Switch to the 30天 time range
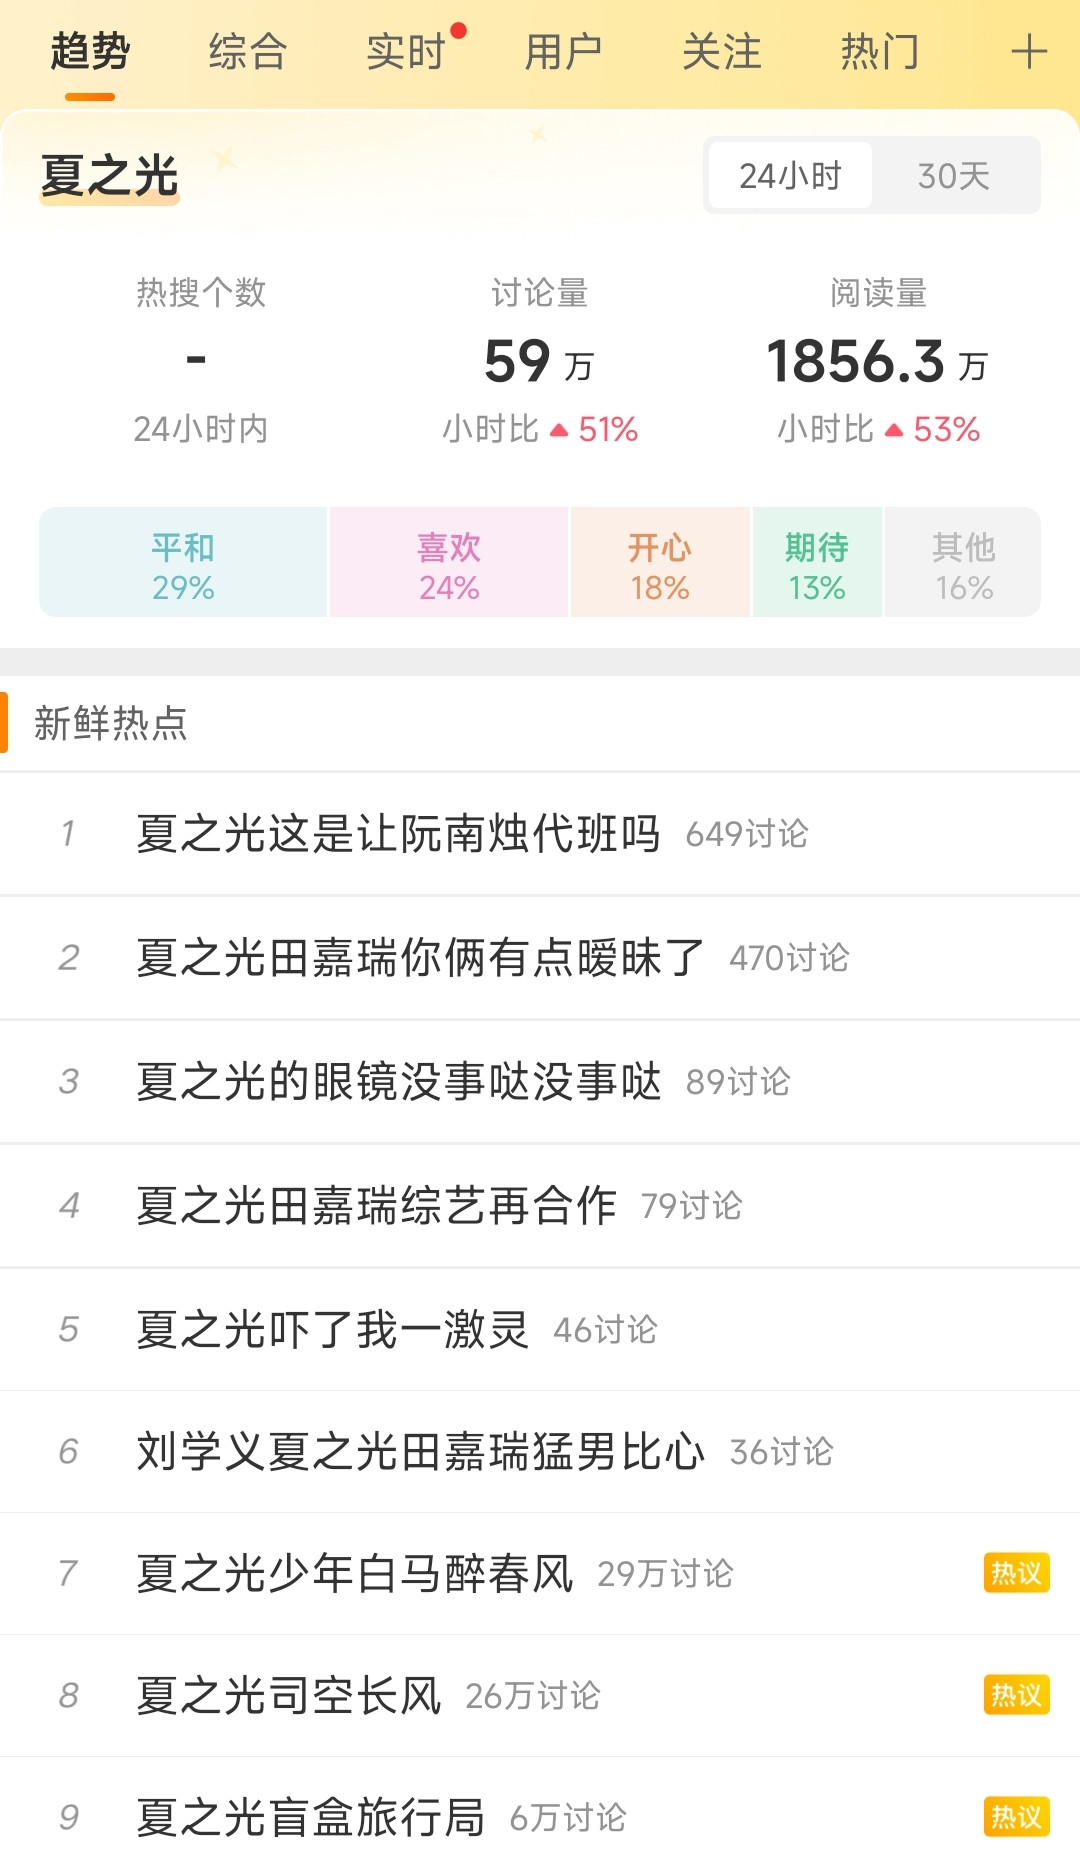The image size is (1080, 1874). click(954, 176)
